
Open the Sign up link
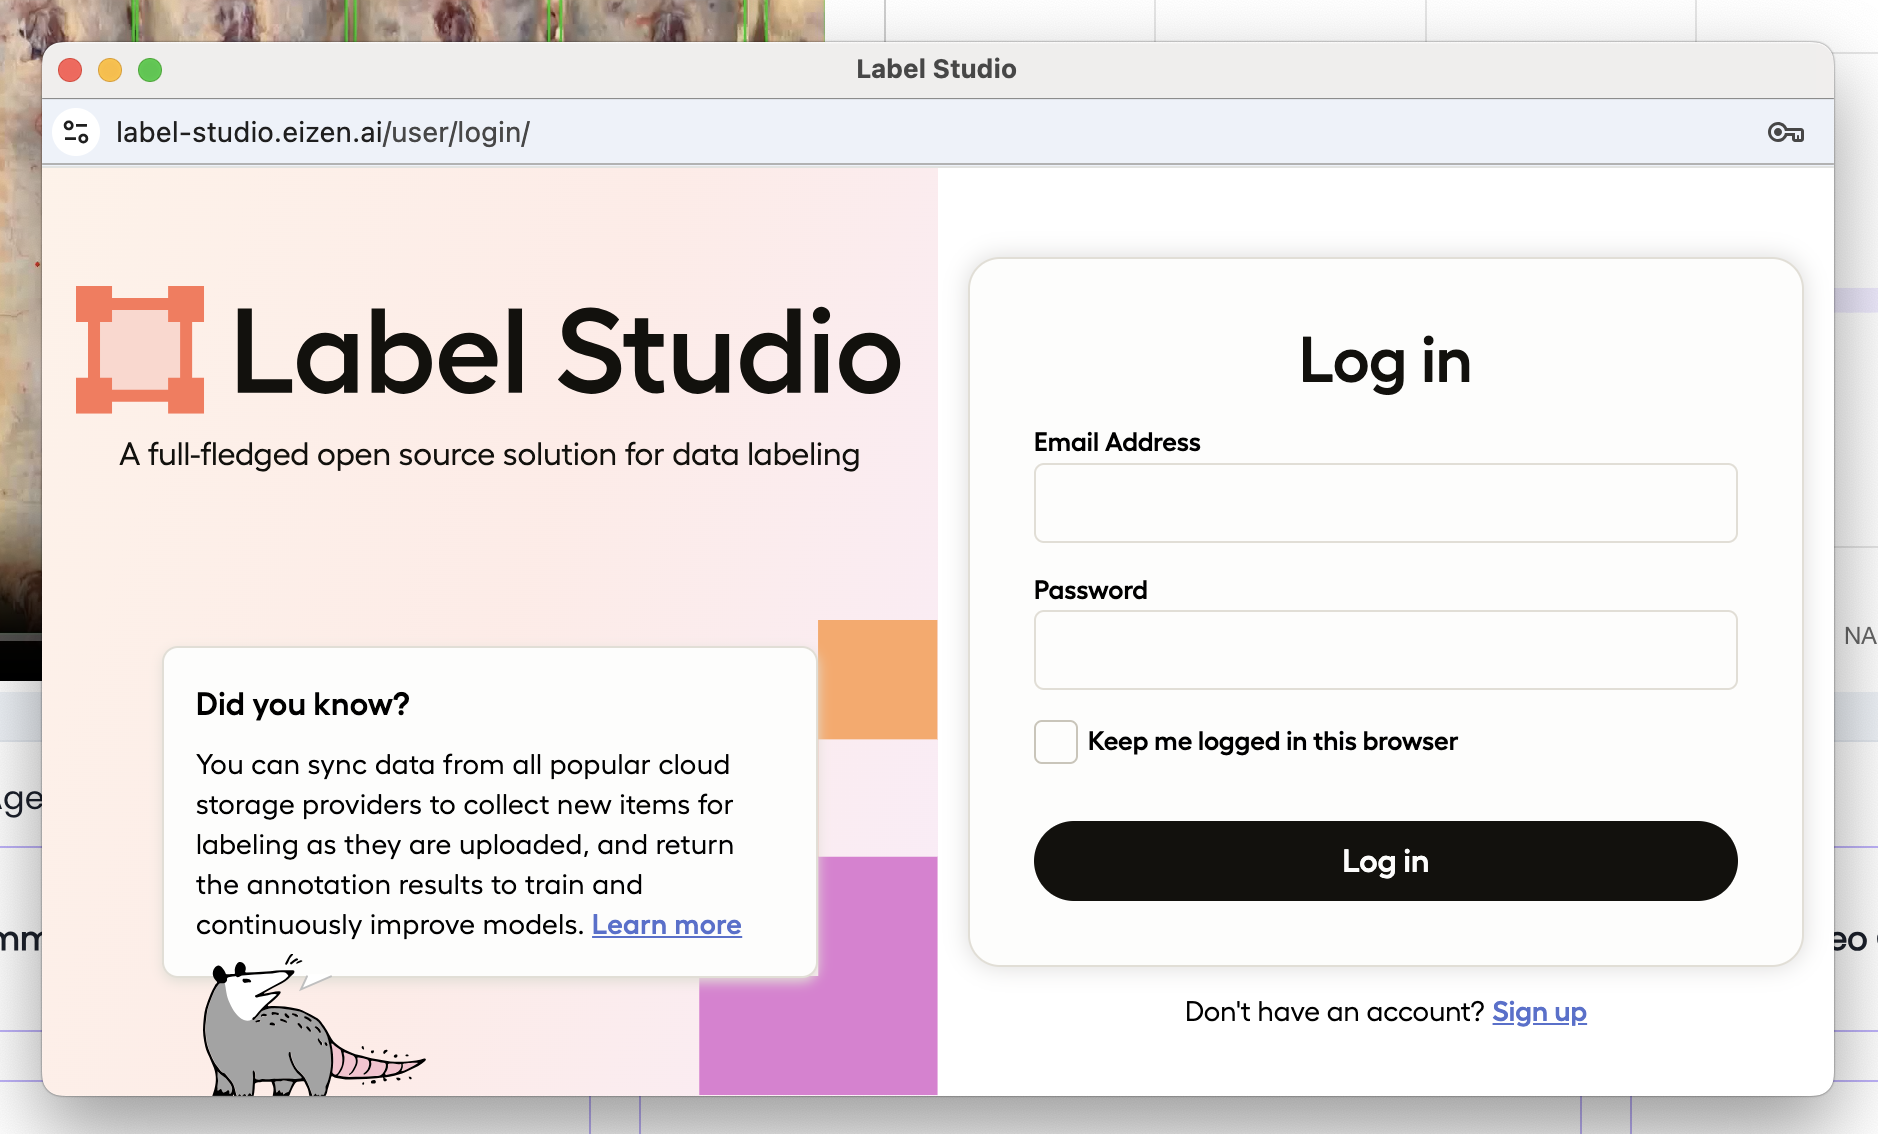coord(1539,1012)
